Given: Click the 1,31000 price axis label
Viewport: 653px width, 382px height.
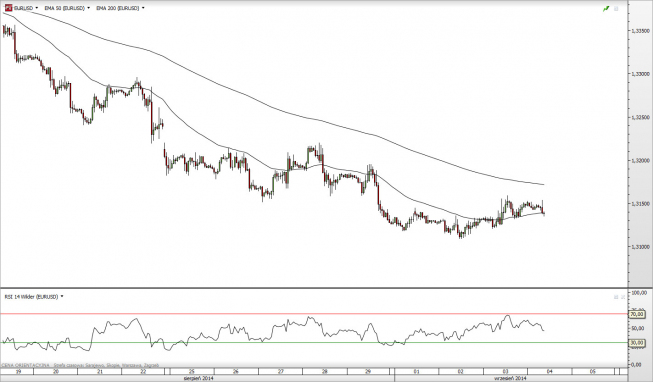Looking at the screenshot, I should pyautogui.click(x=641, y=247).
